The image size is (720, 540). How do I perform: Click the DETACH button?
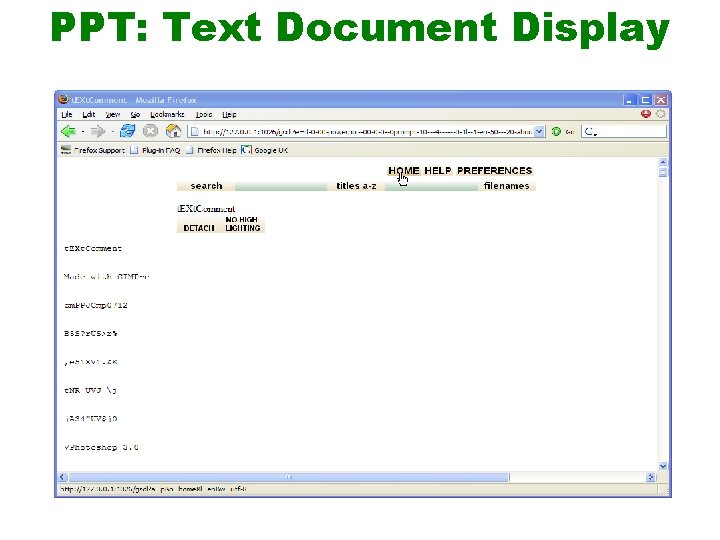pos(199,228)
